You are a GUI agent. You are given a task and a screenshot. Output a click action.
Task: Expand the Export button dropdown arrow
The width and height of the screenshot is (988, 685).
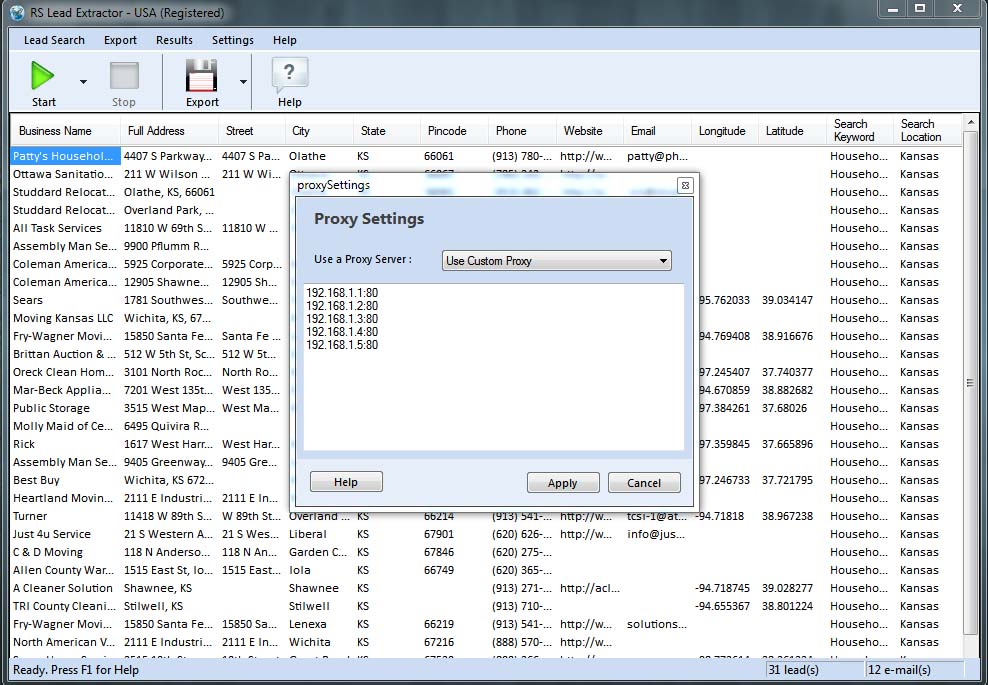(243, 82)
